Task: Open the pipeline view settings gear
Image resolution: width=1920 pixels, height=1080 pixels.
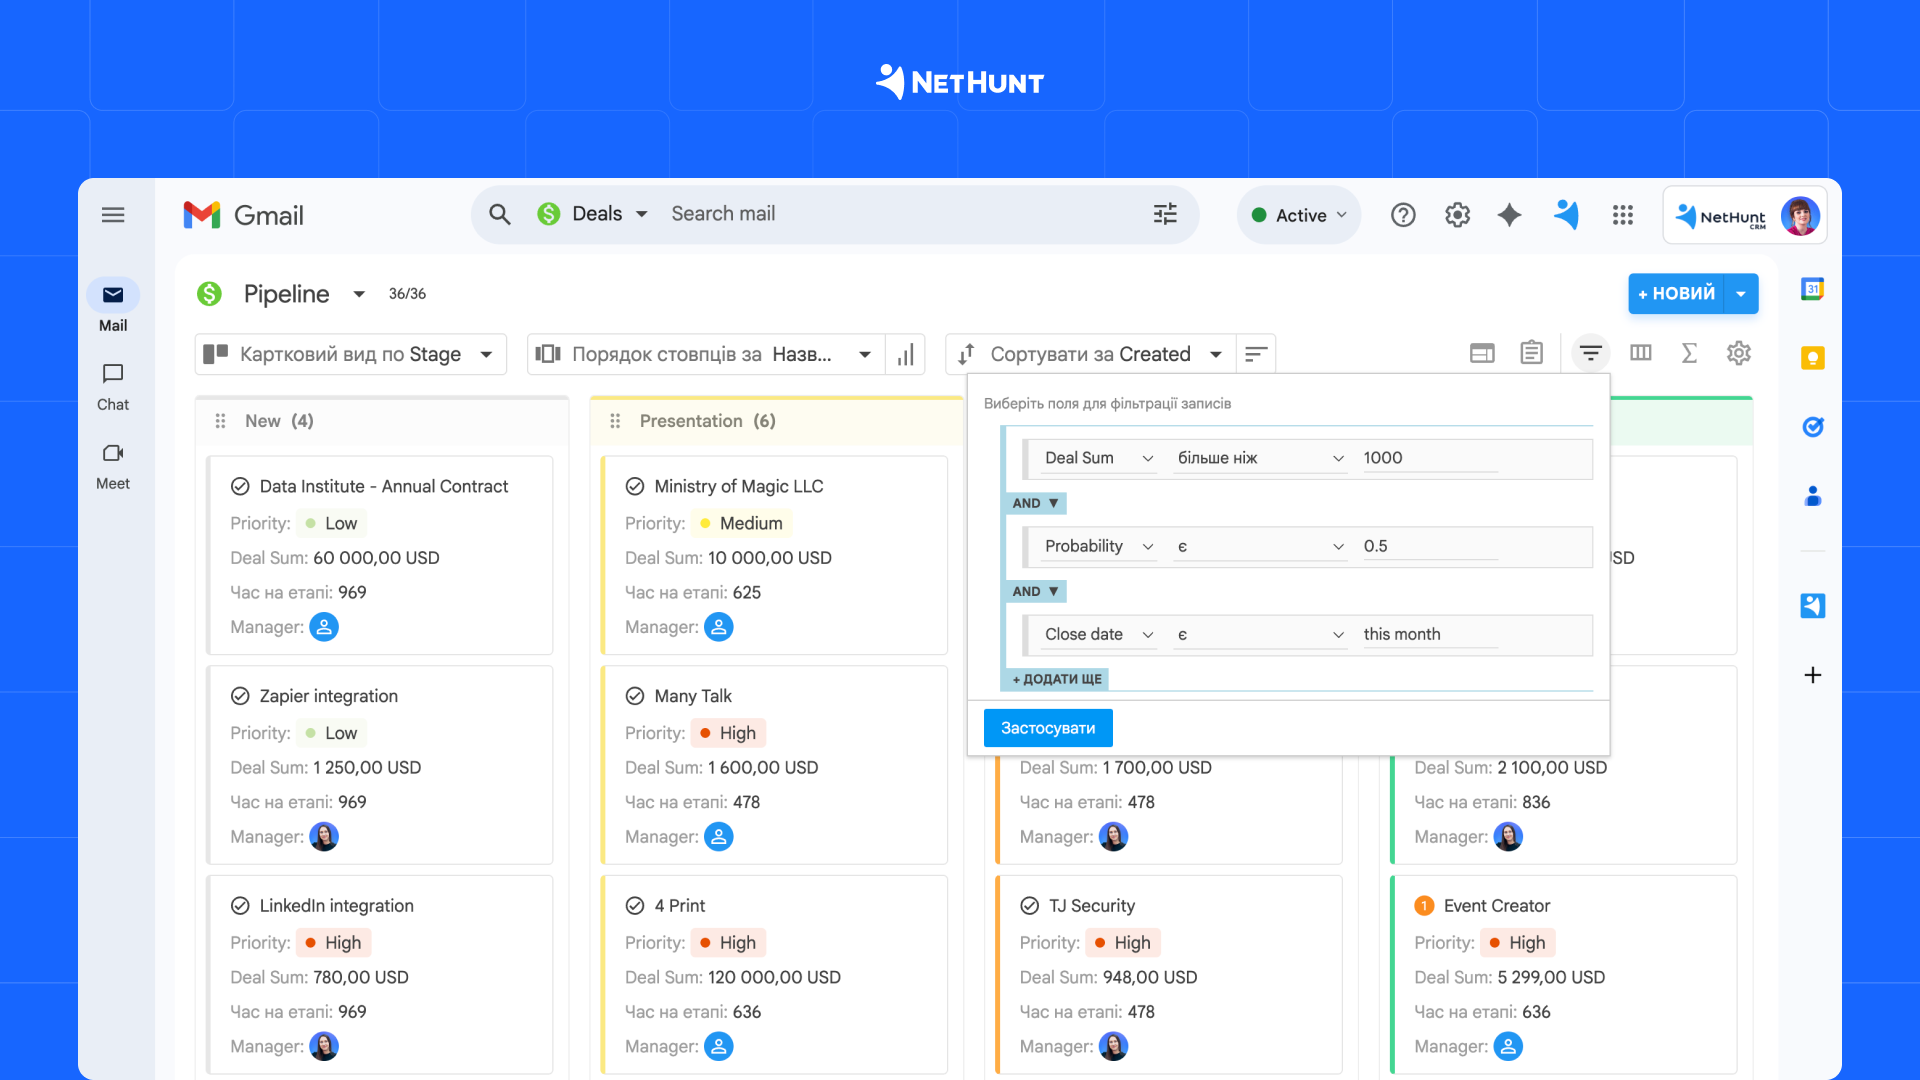Action: pos(1739,353)
